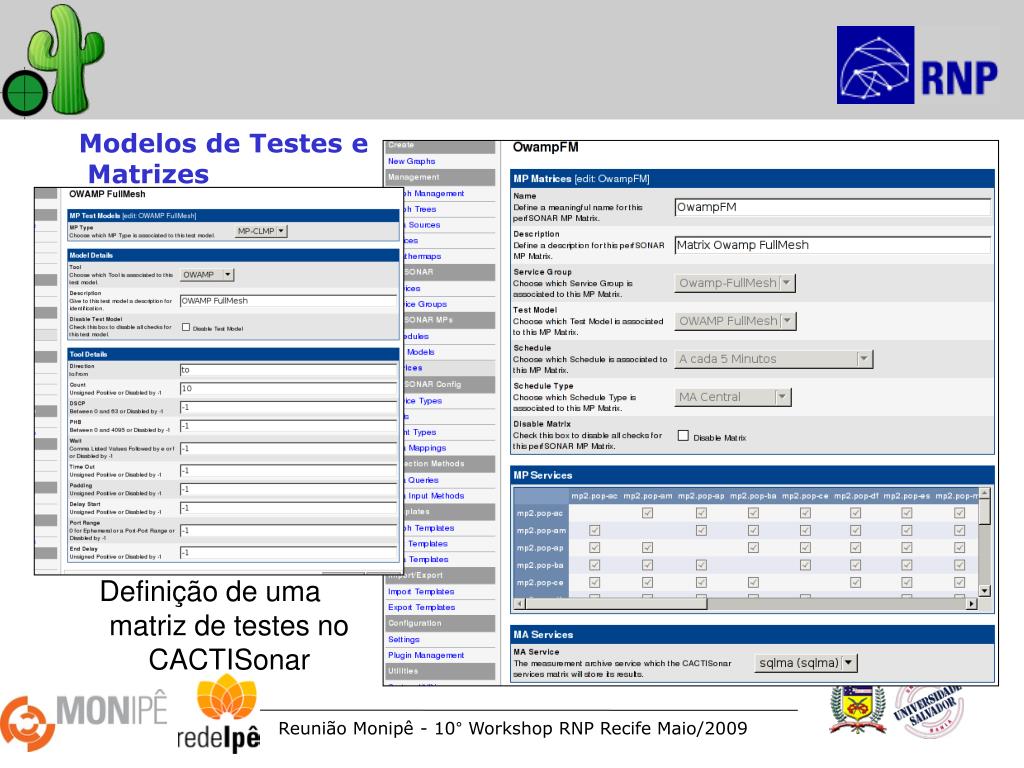Image resolution: width=1024 pixels, height=768 pixels.
Task: Click the MP Services horizontal scrollbar left arrow
Action: (x=520, y=604)
